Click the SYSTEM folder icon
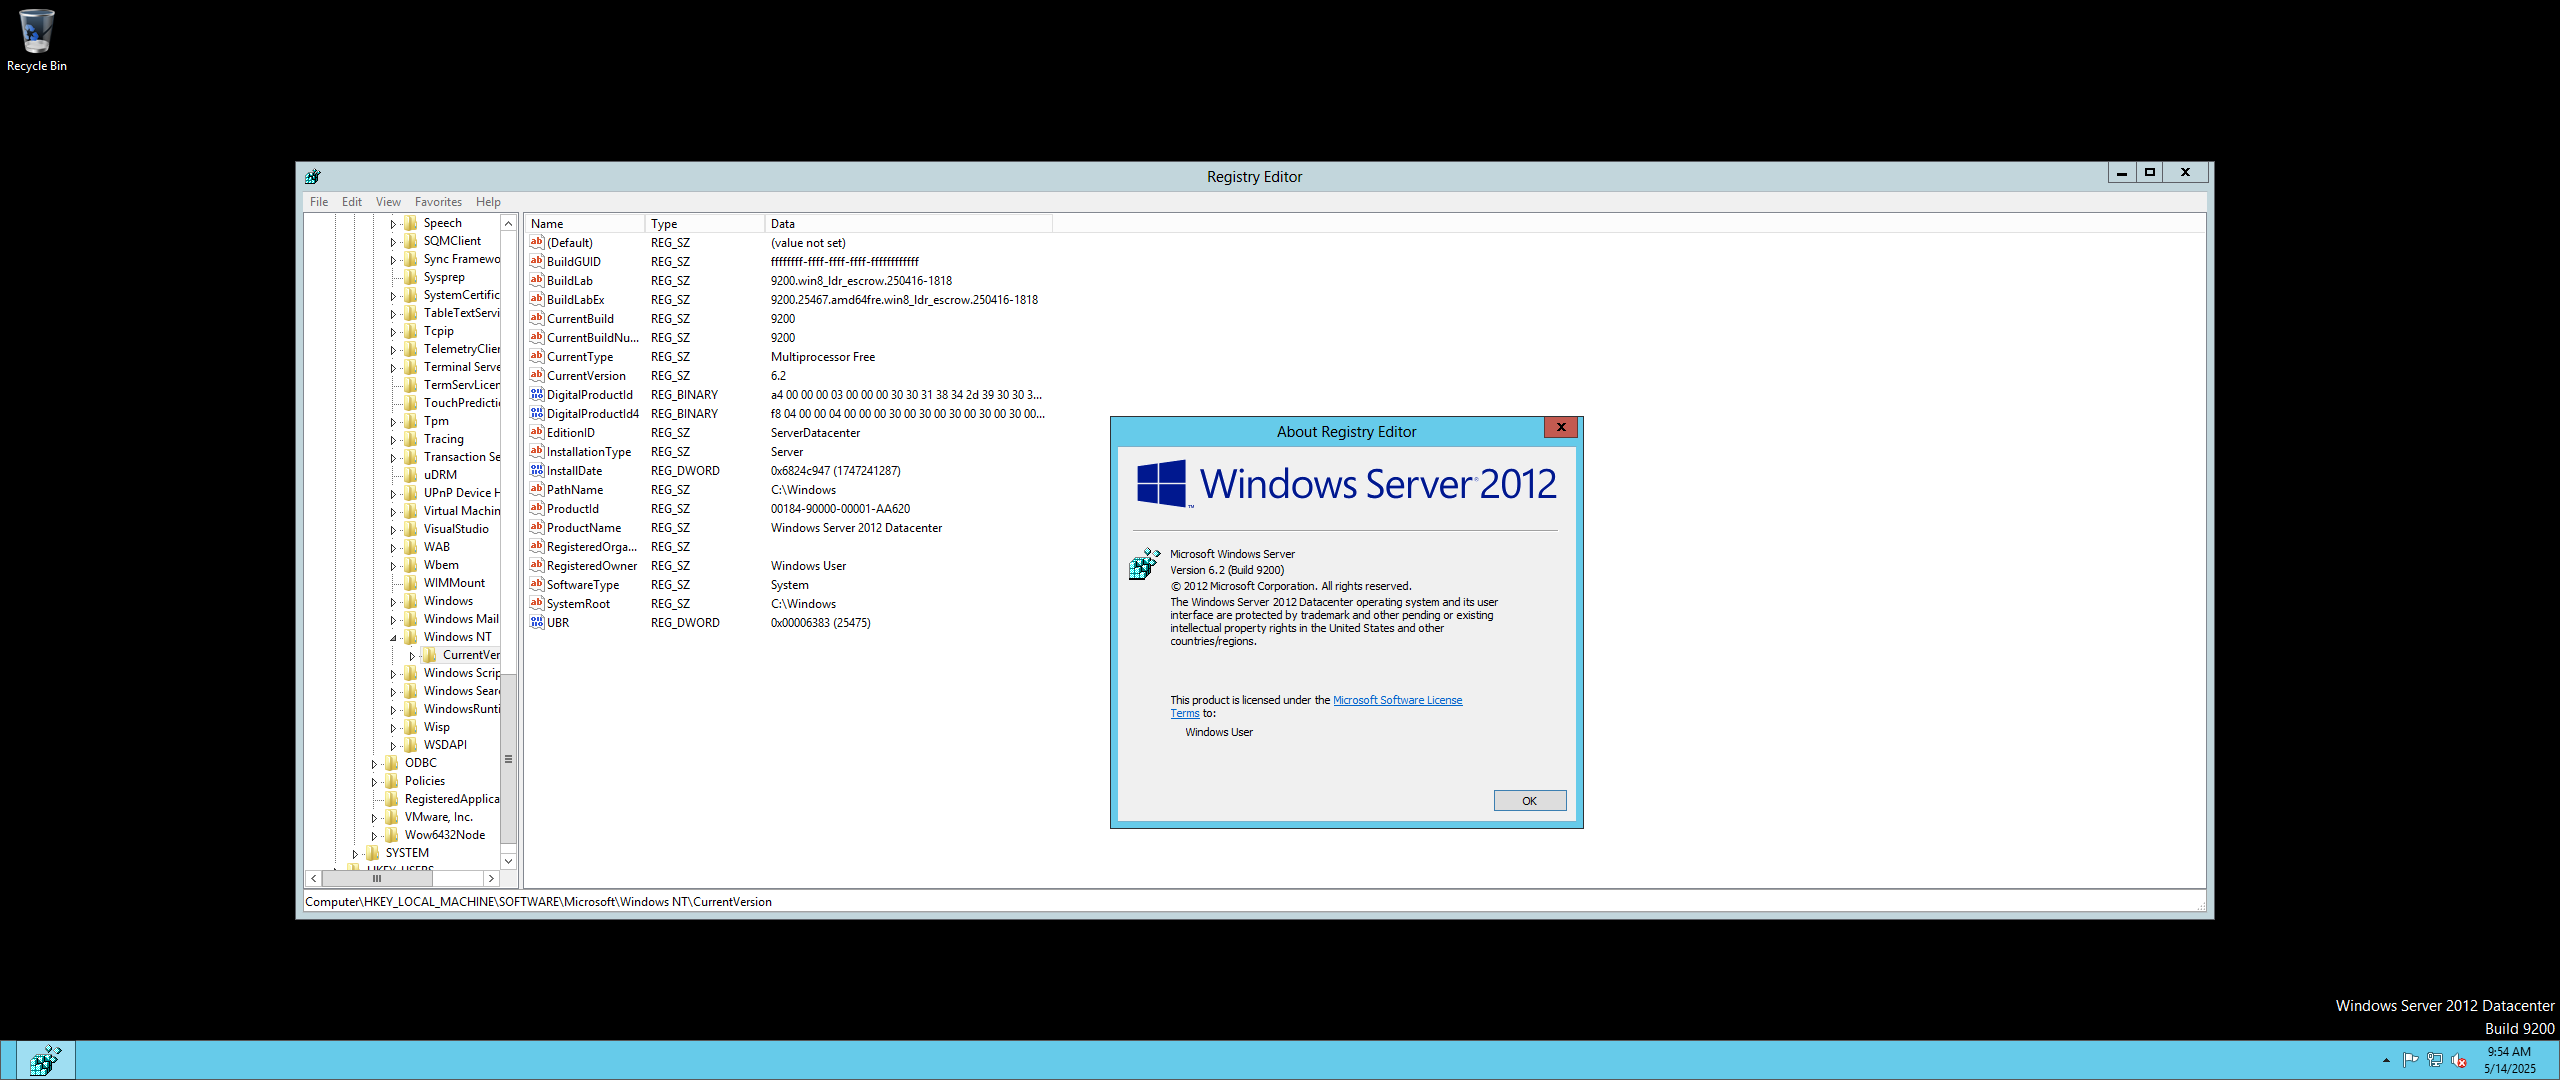 tap(373, 853)
